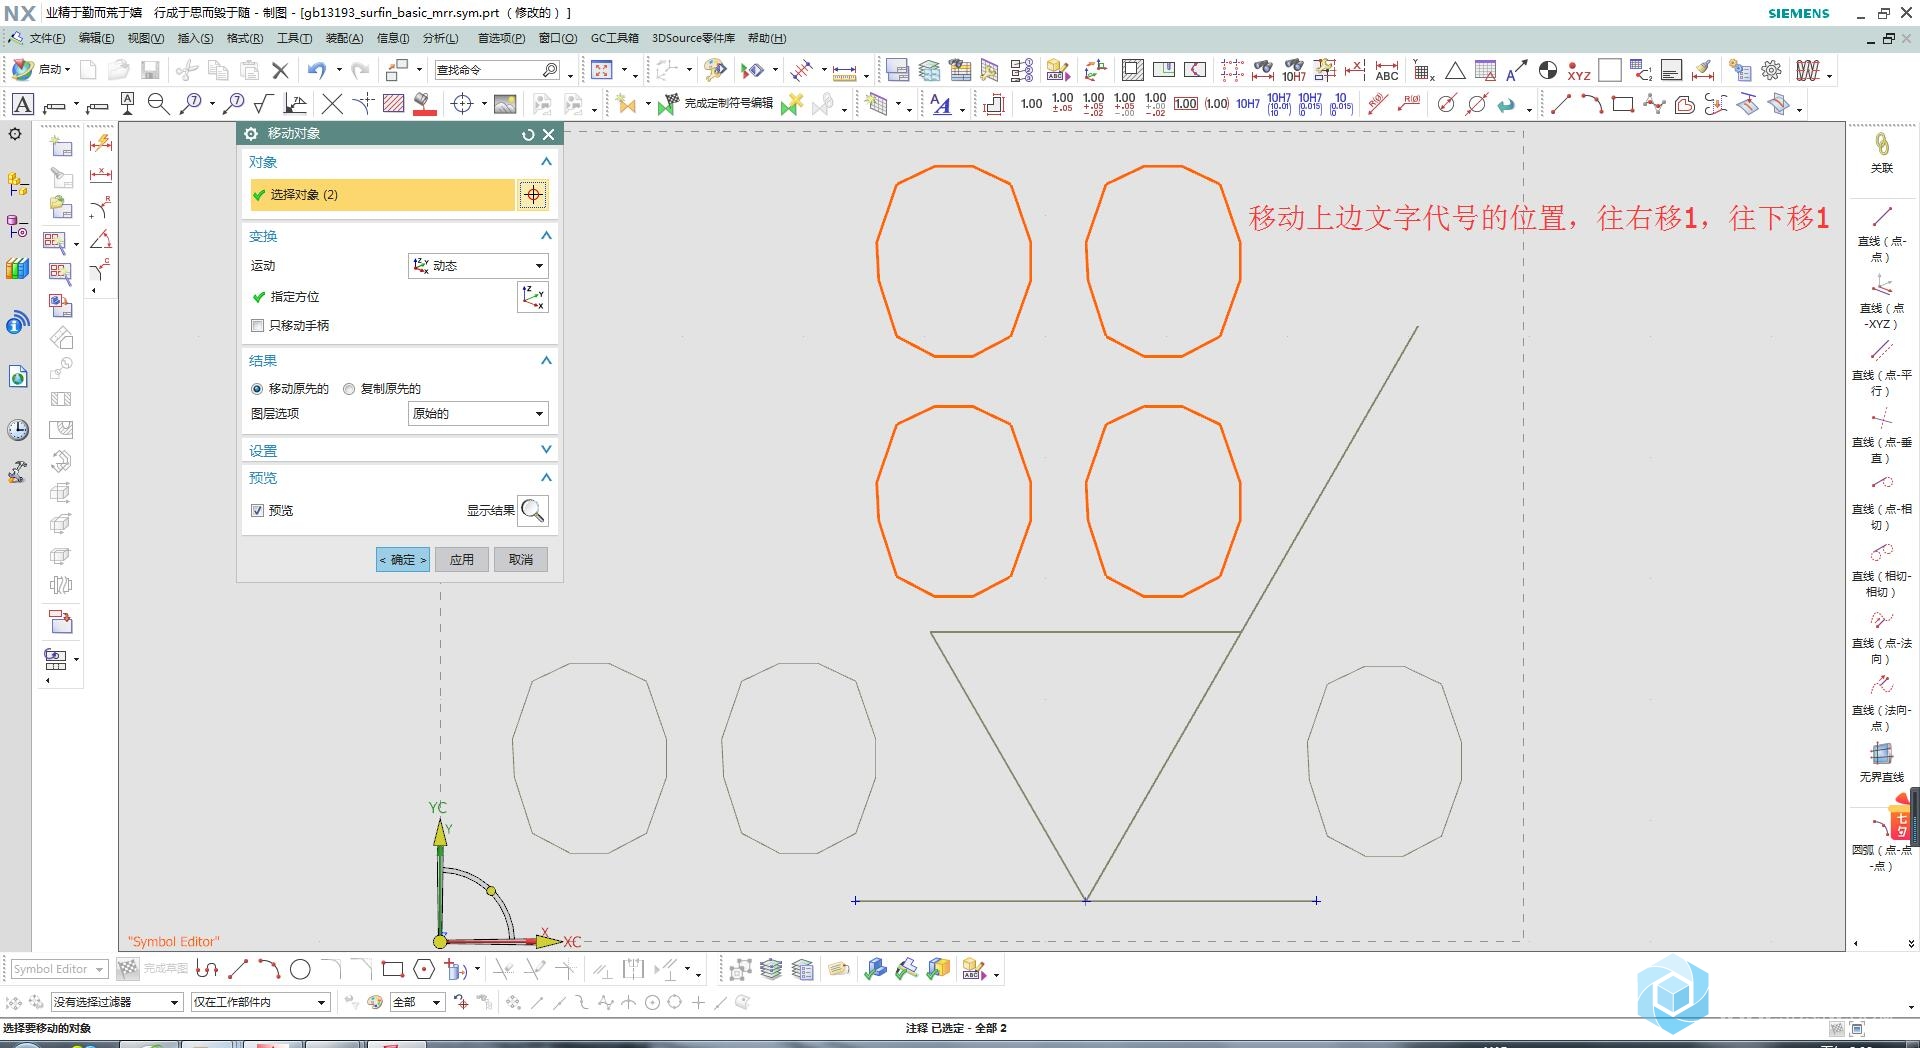This screenshot has width=1920, height=1048.
Task: Open the 运动 motion type dropdown
Action: [478, 266]
